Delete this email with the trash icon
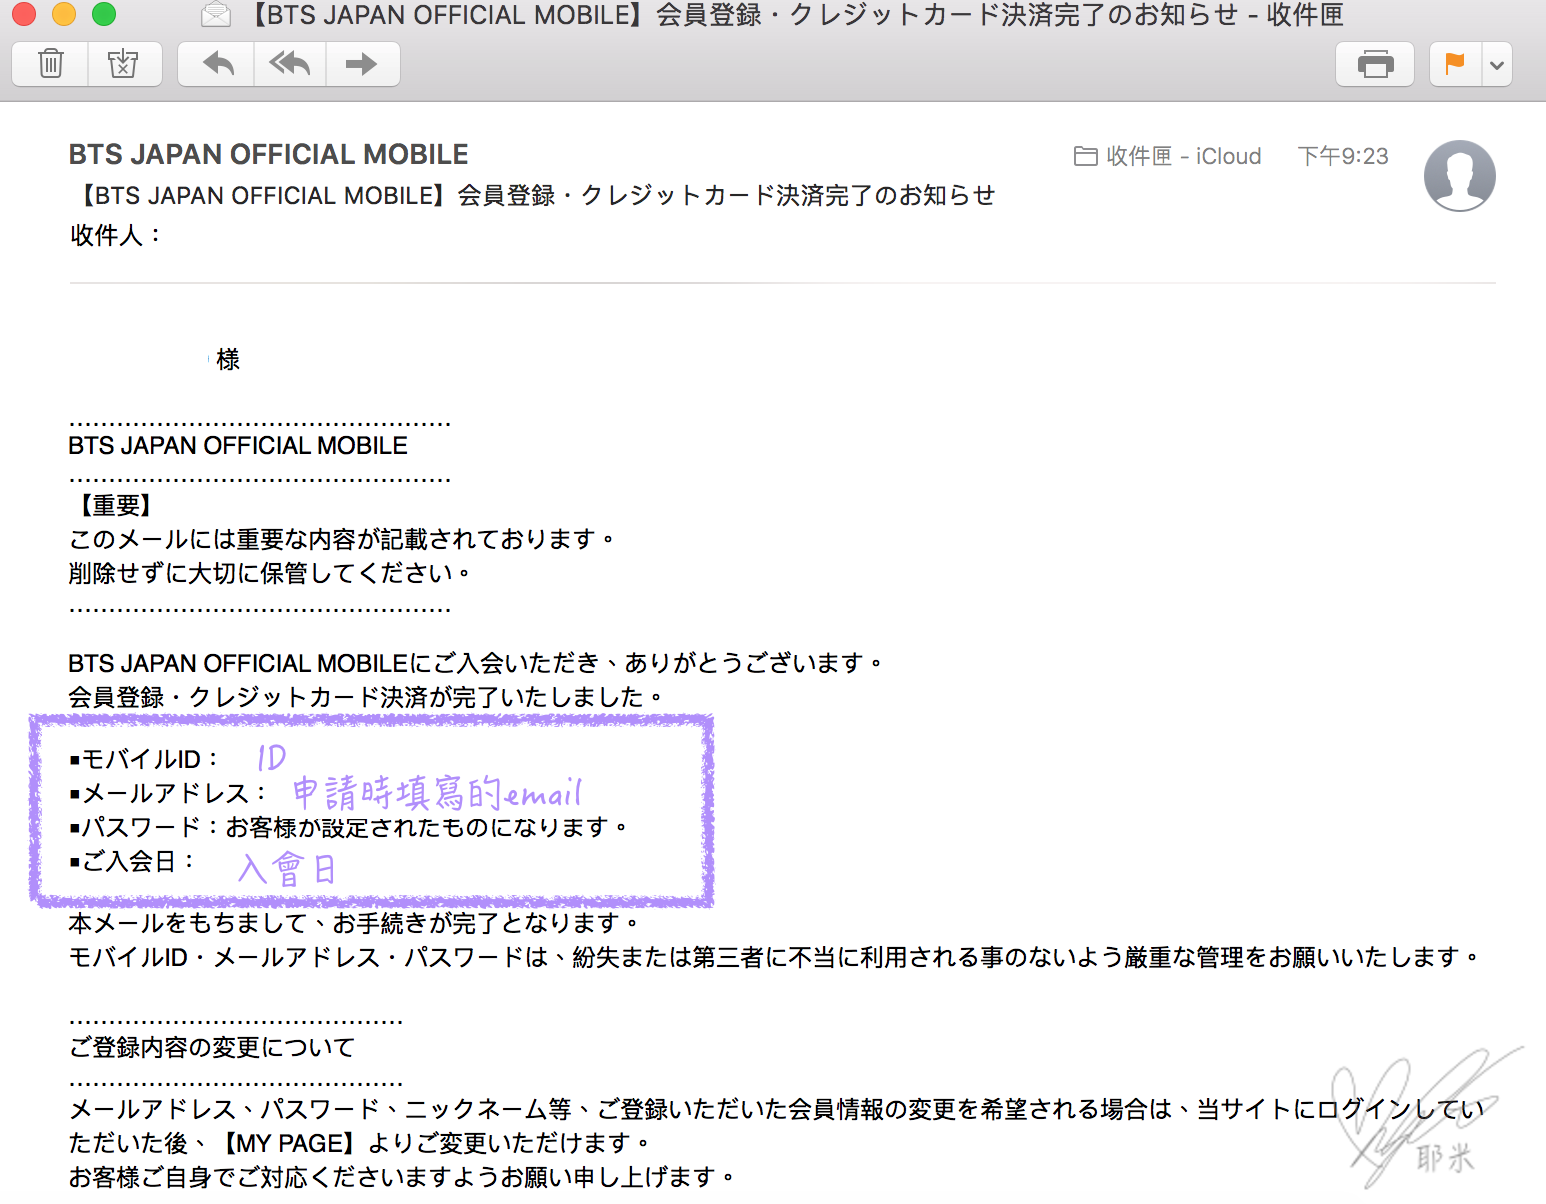This screenshot has width=1546, height=1204. point(50,64)
